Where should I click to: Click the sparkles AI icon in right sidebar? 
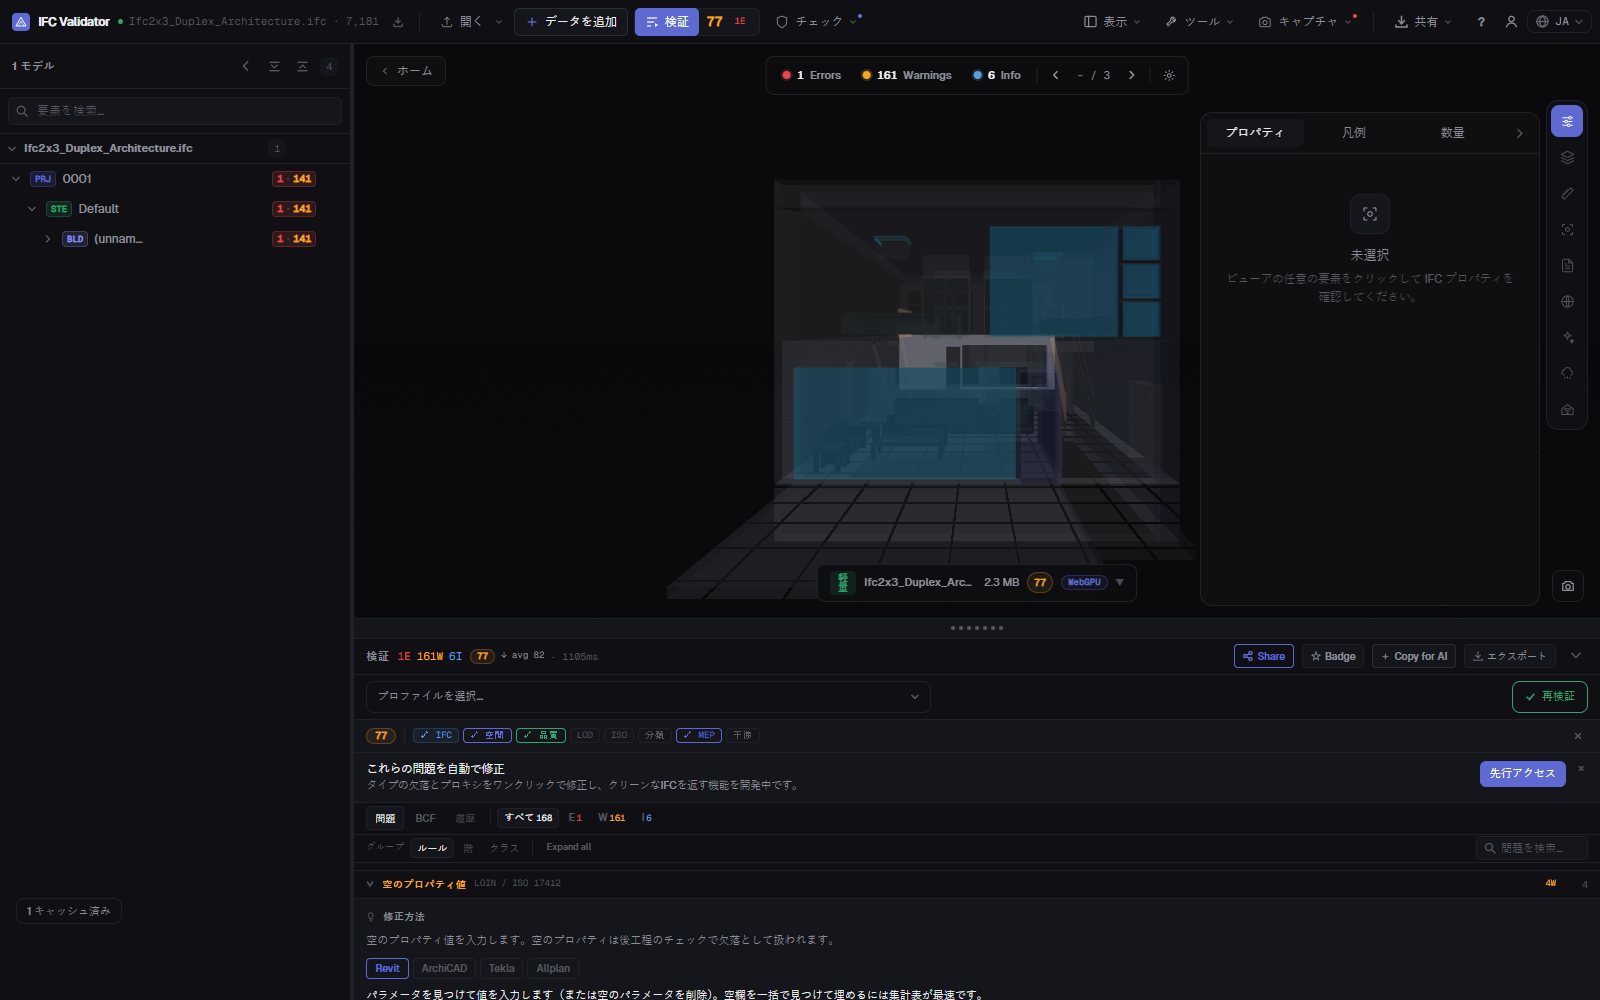pos(1567,338)
